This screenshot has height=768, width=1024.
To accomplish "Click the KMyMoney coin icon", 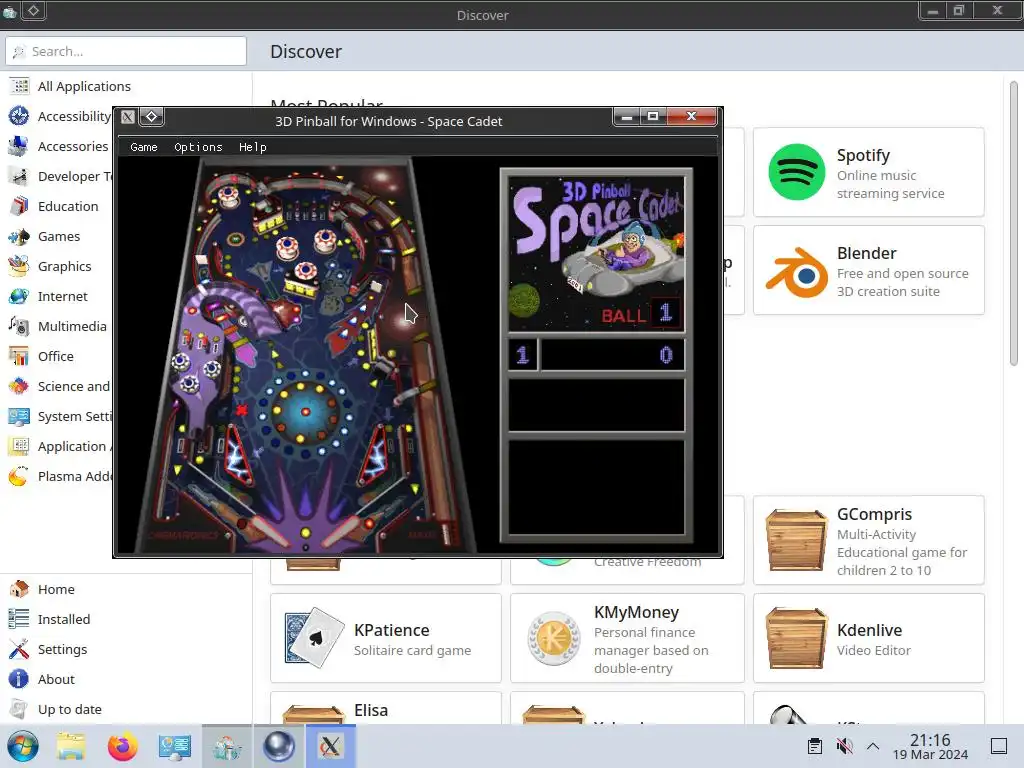I will tap(554, 639).
